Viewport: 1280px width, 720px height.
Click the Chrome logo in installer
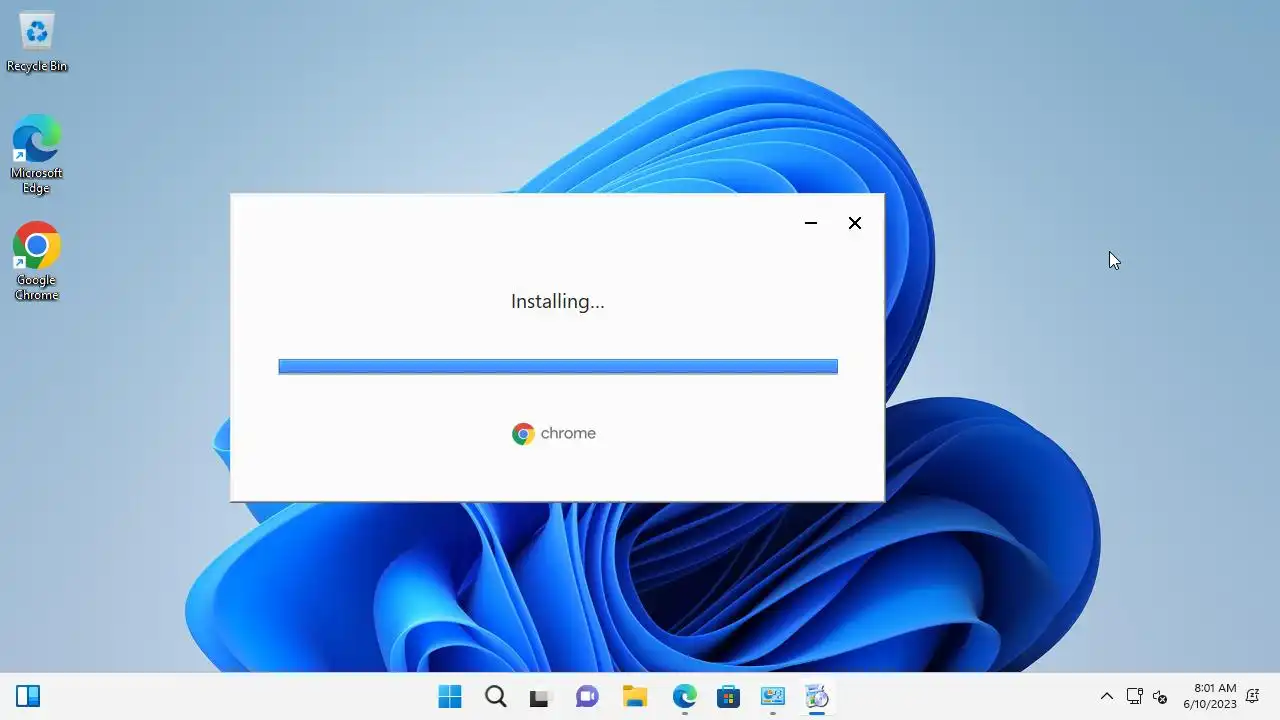[523, 433]
